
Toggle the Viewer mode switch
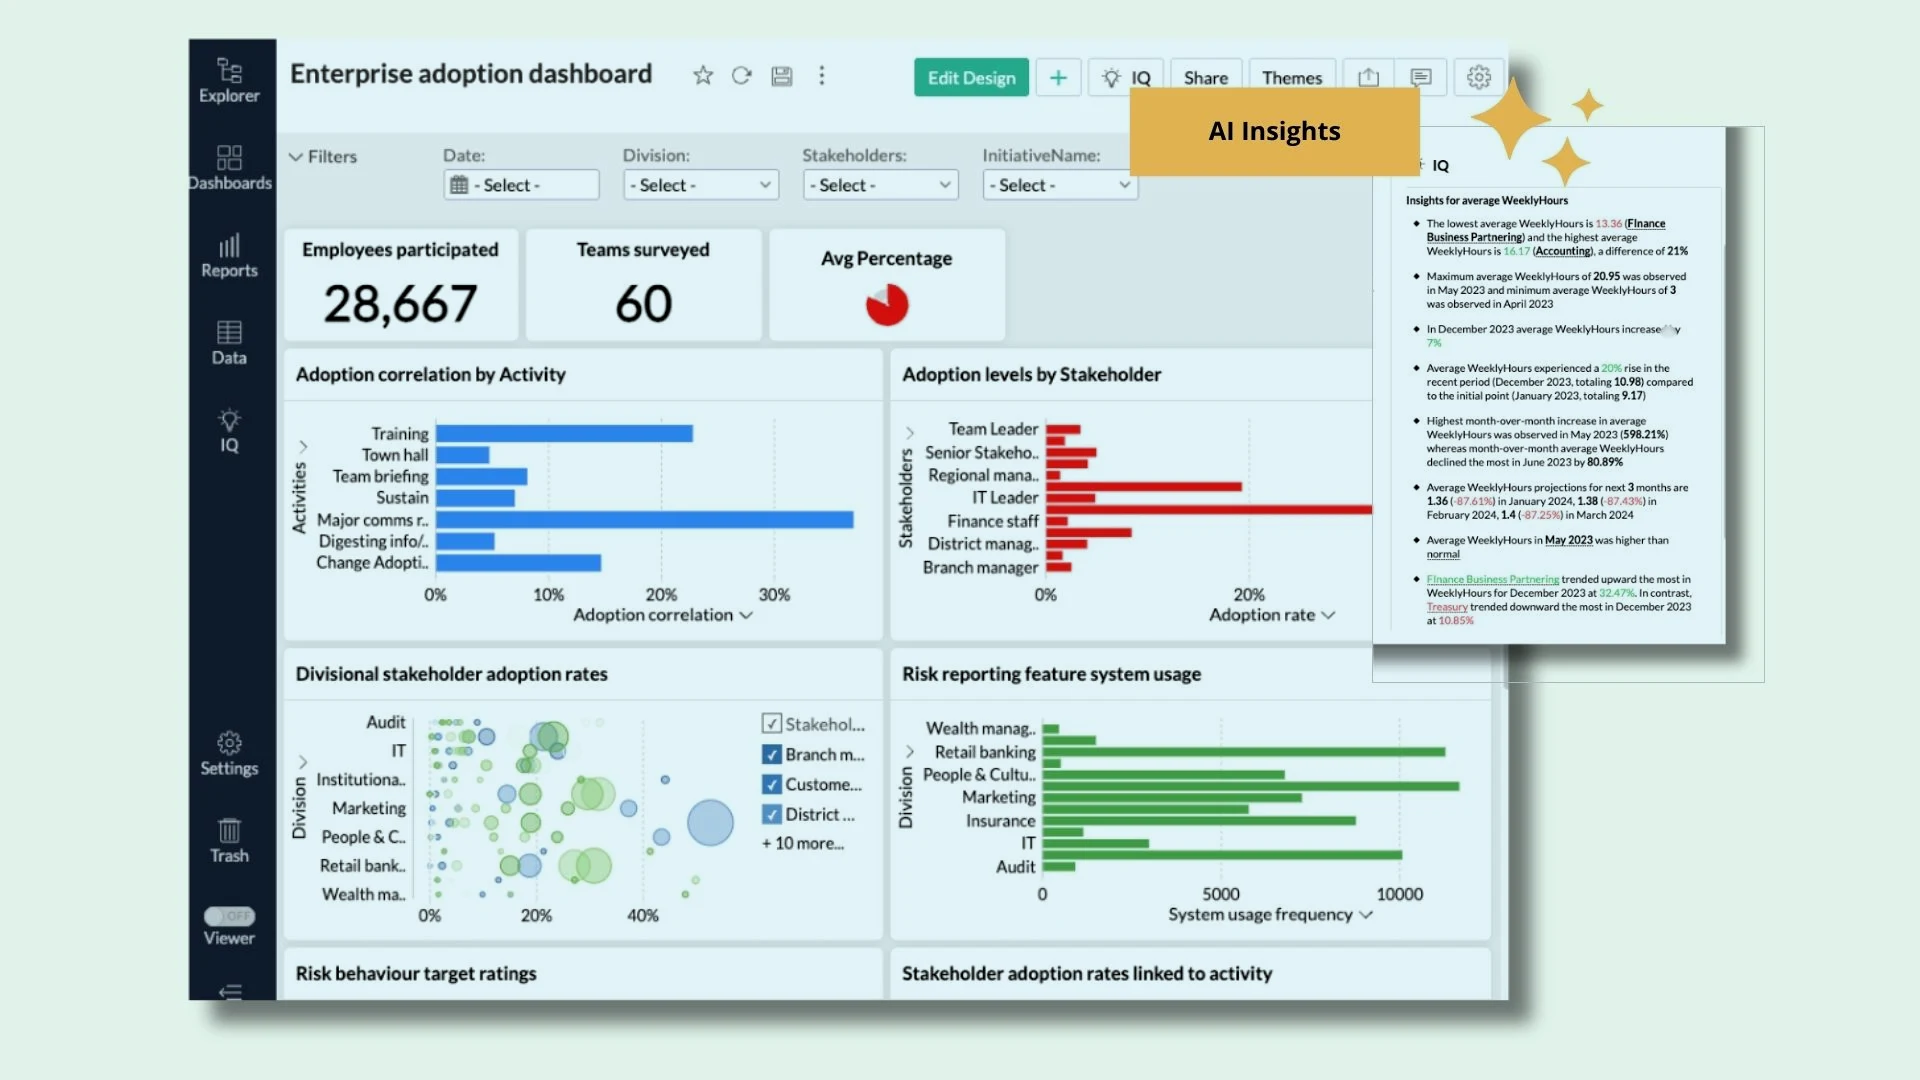(229, 915)
